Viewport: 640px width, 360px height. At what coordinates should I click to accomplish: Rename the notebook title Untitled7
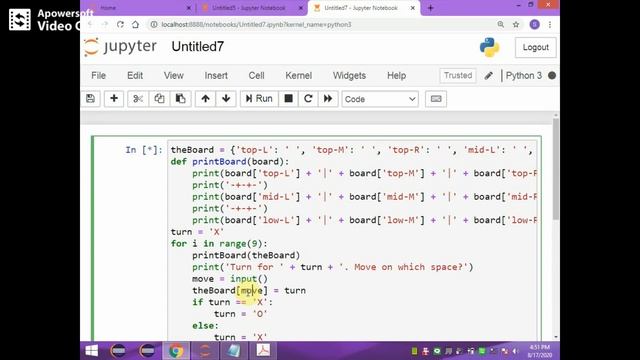click(x=198, y=47)
